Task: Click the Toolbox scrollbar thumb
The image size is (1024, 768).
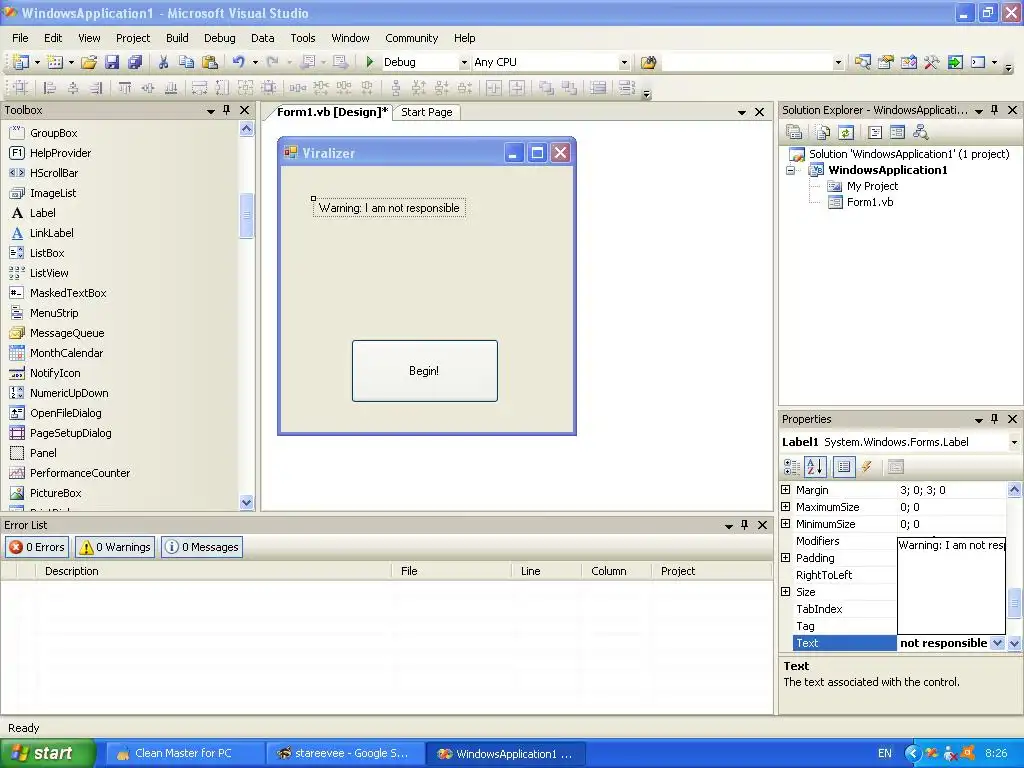Action: click(246, 216)
